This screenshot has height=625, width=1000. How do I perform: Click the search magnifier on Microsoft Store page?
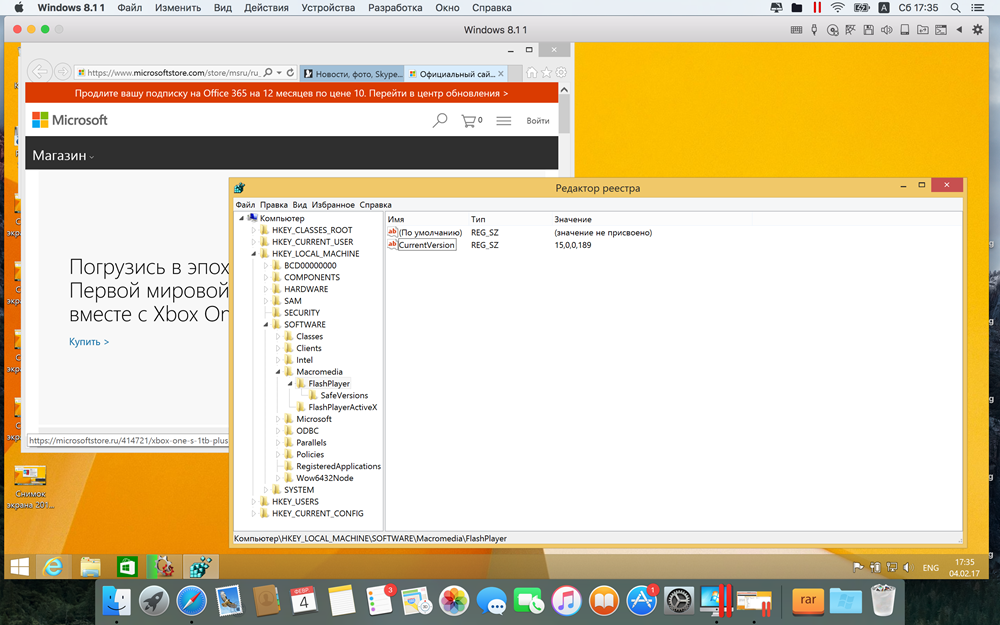pyautogui.click(x=440, y=120)
